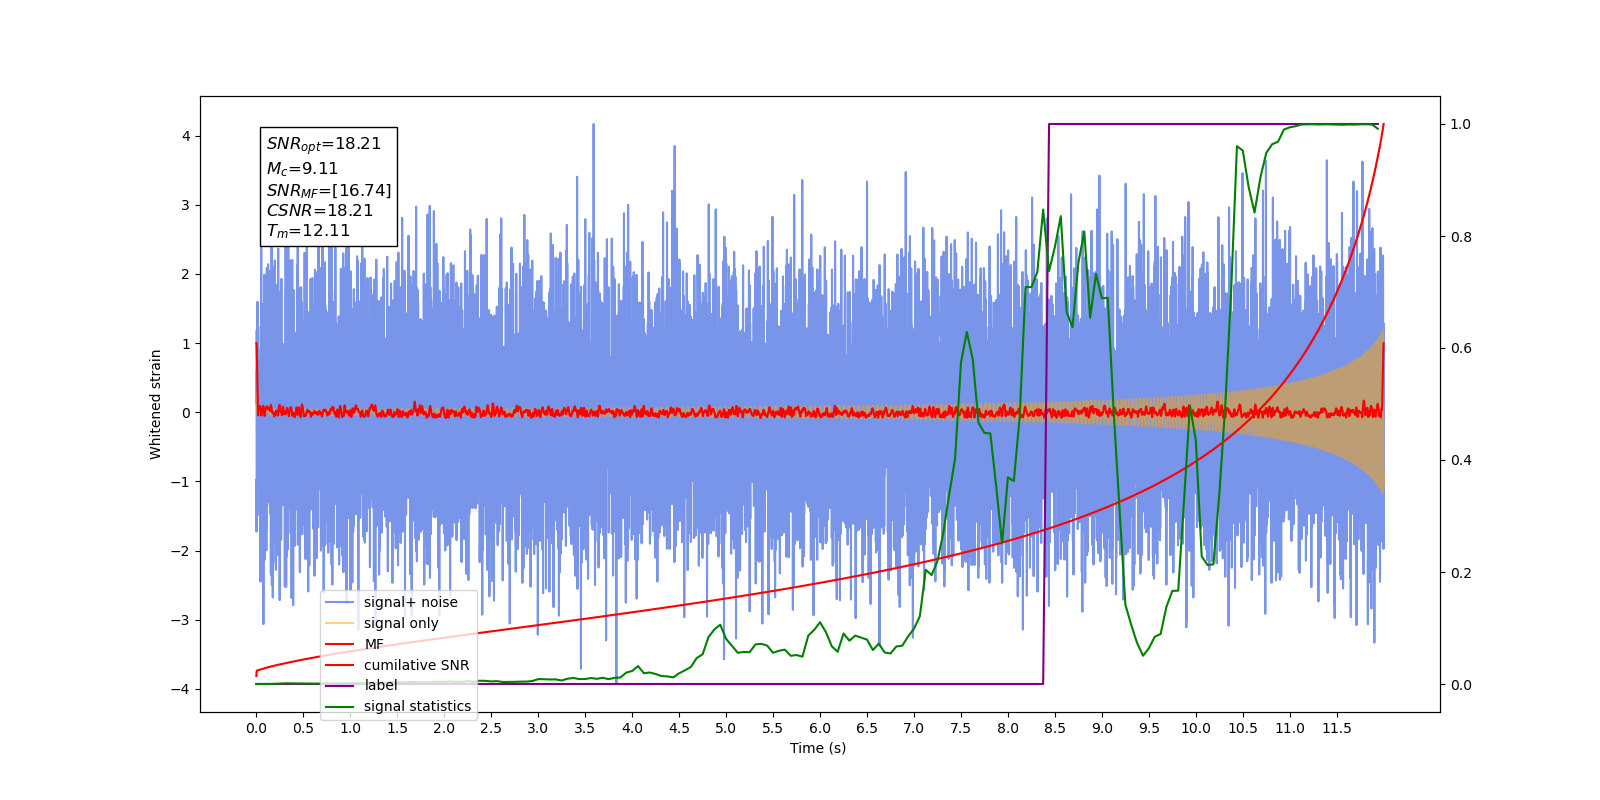Screen dimensions: 1600x800
Task: Click the 1 tick on strain axis
Action: tap(186, 343)
